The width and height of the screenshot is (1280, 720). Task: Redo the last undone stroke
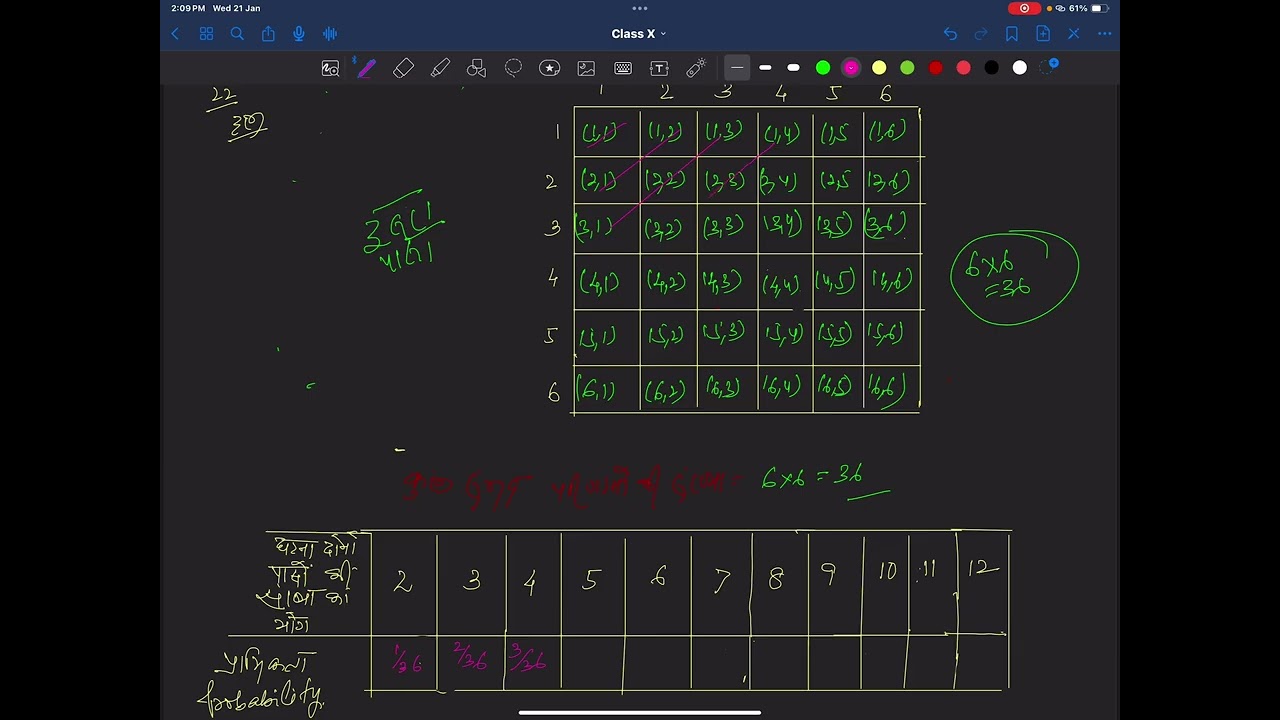(981, 34)
